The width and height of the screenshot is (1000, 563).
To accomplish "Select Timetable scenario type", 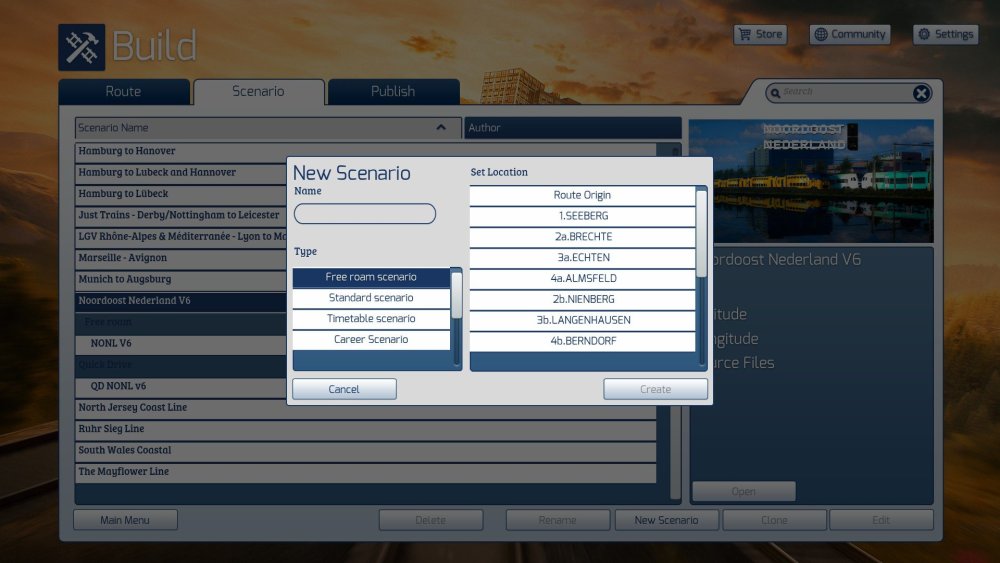I will click(x=371, y=319).
